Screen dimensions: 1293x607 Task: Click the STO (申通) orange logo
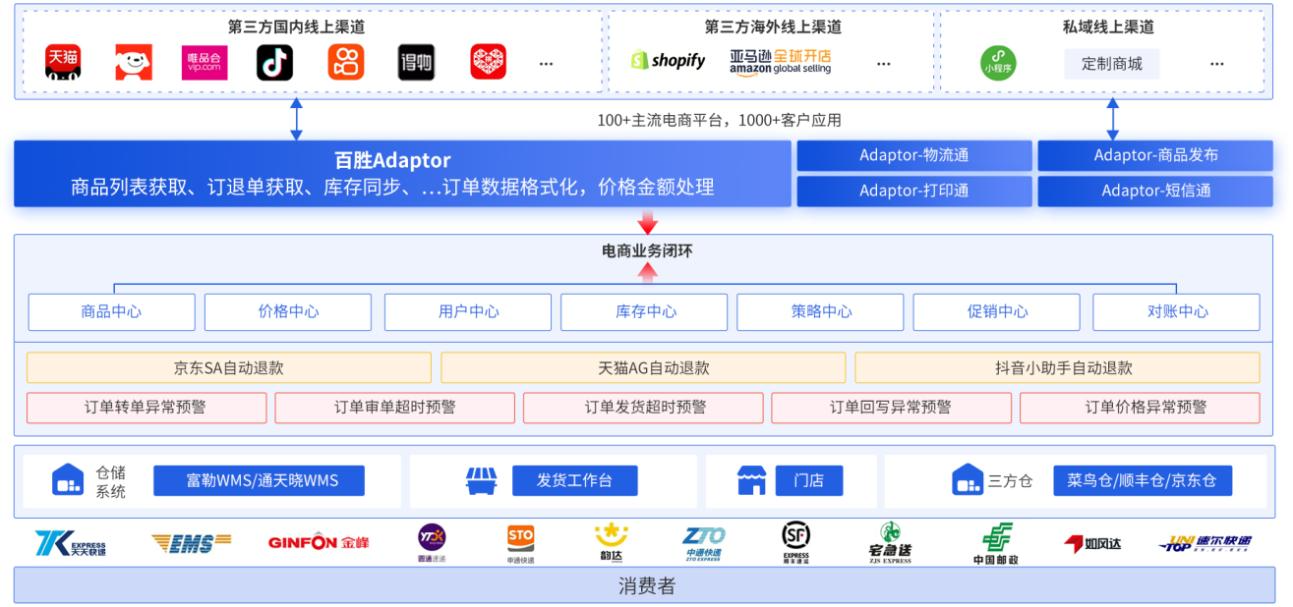520,544
